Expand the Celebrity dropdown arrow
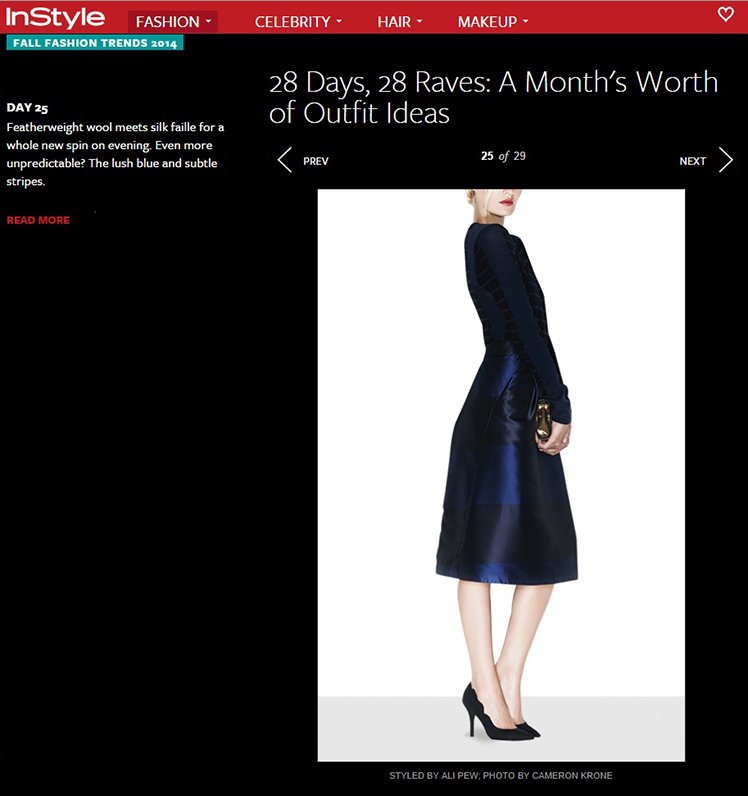The width and height of the screenshot is (748, 796). (x=339, y=21)
